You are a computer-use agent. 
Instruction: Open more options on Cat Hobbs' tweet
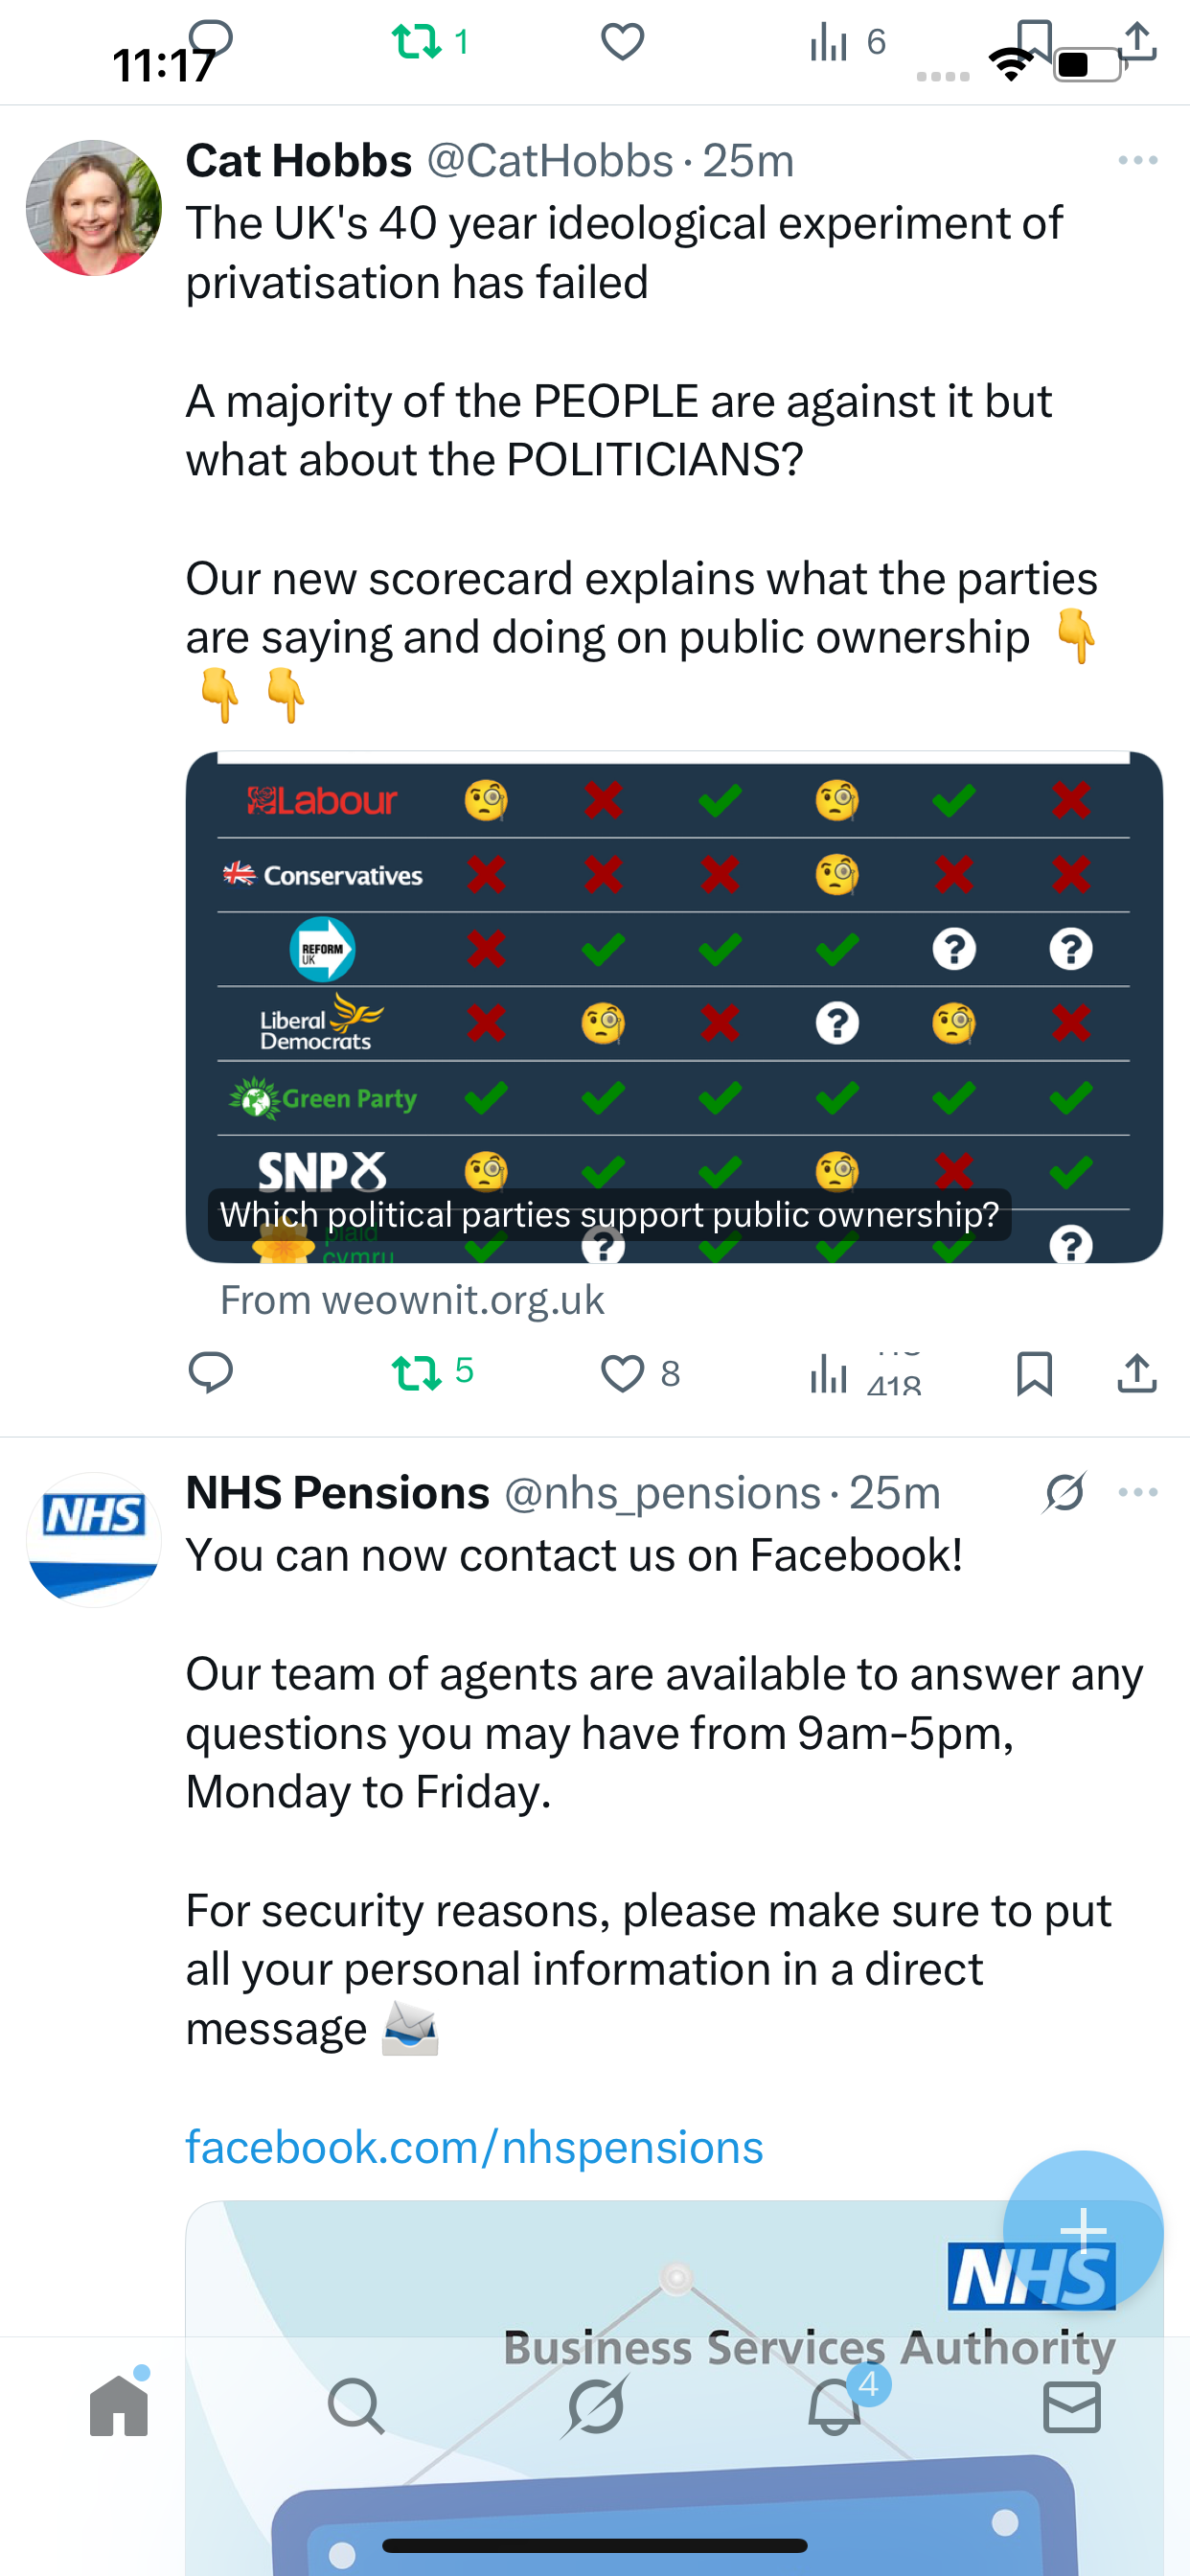(x=1138, y=160)
